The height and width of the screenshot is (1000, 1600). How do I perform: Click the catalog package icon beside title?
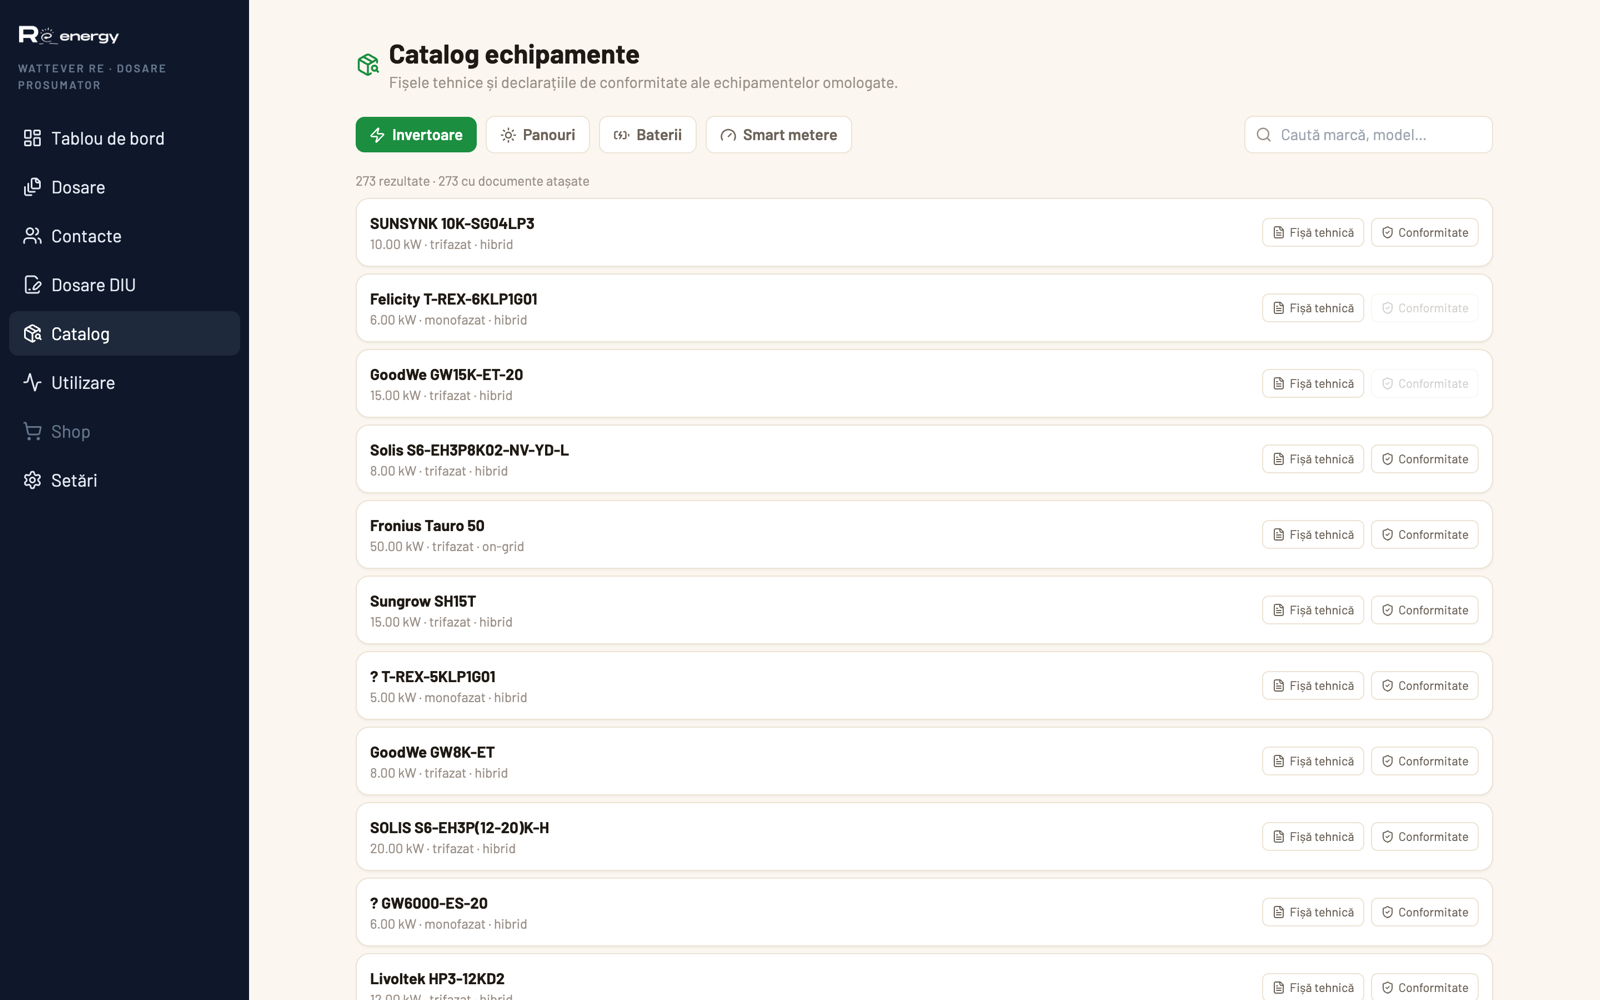[368, 65]
